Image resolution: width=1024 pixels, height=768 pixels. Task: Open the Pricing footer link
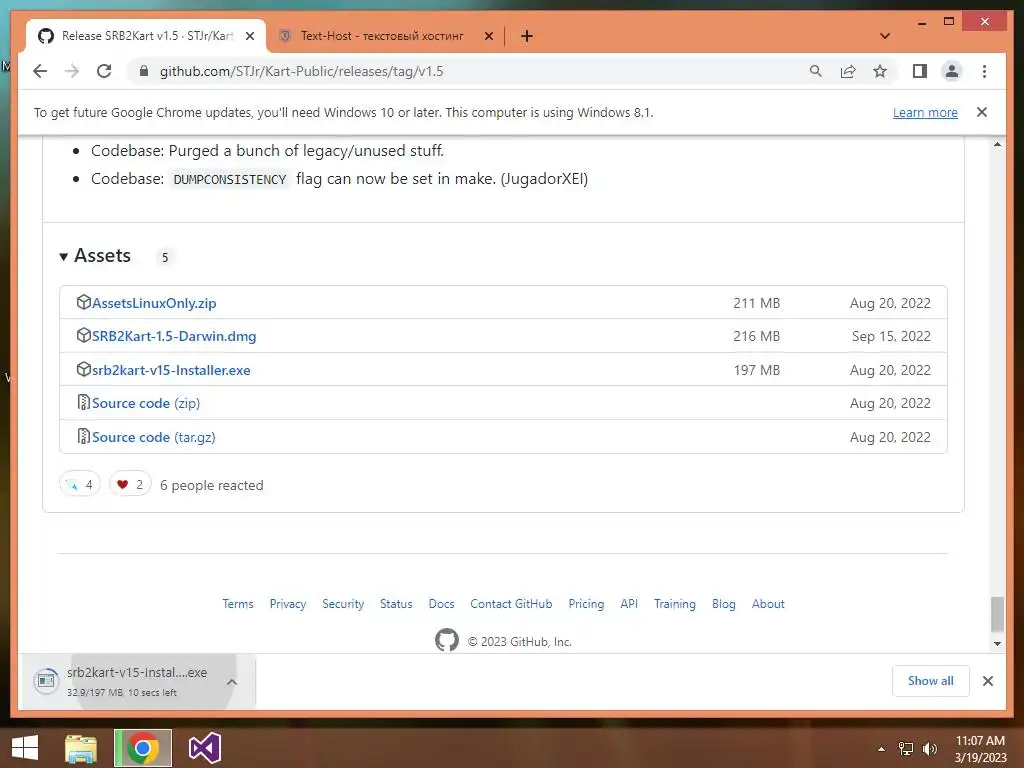coord(586,604)
